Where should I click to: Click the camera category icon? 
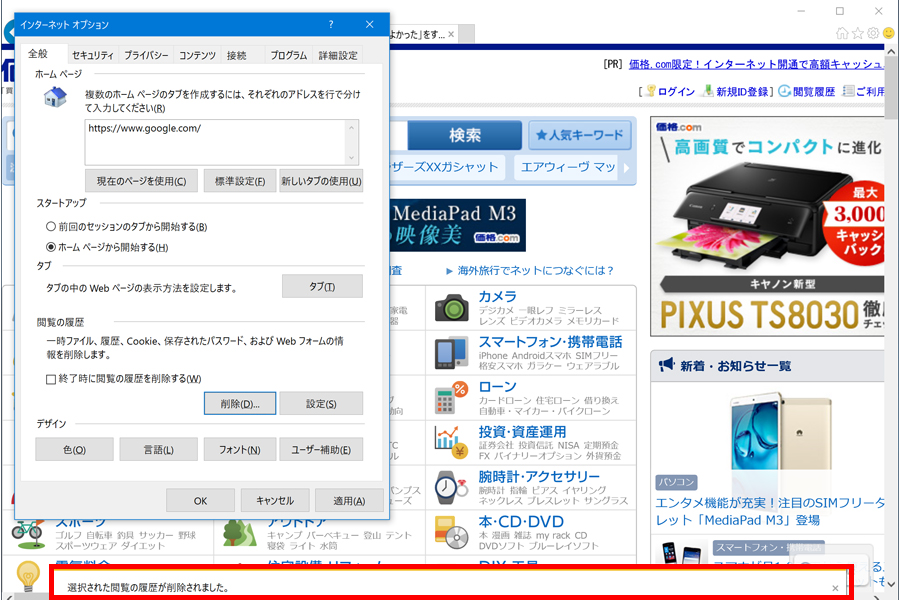452,307
